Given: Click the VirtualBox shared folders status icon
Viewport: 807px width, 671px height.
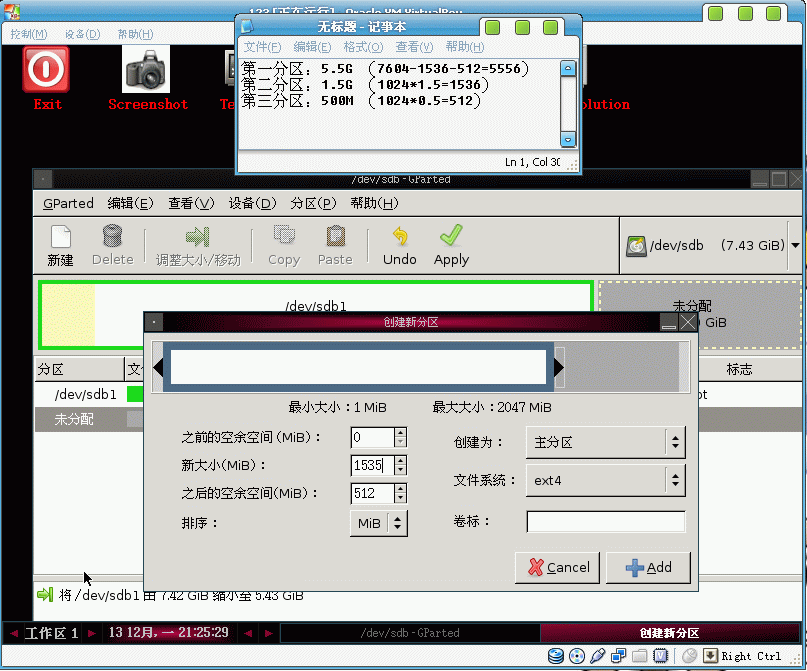Looking at the screenshot, I should (639, 656).
